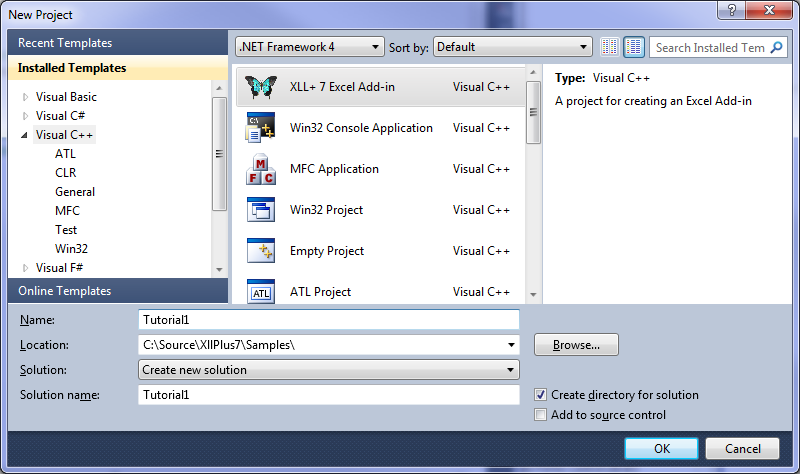The width and height of the screenshot is (800, 474).
Task: Click the tree panel scrollbar thumb
Action: point(219,154)
